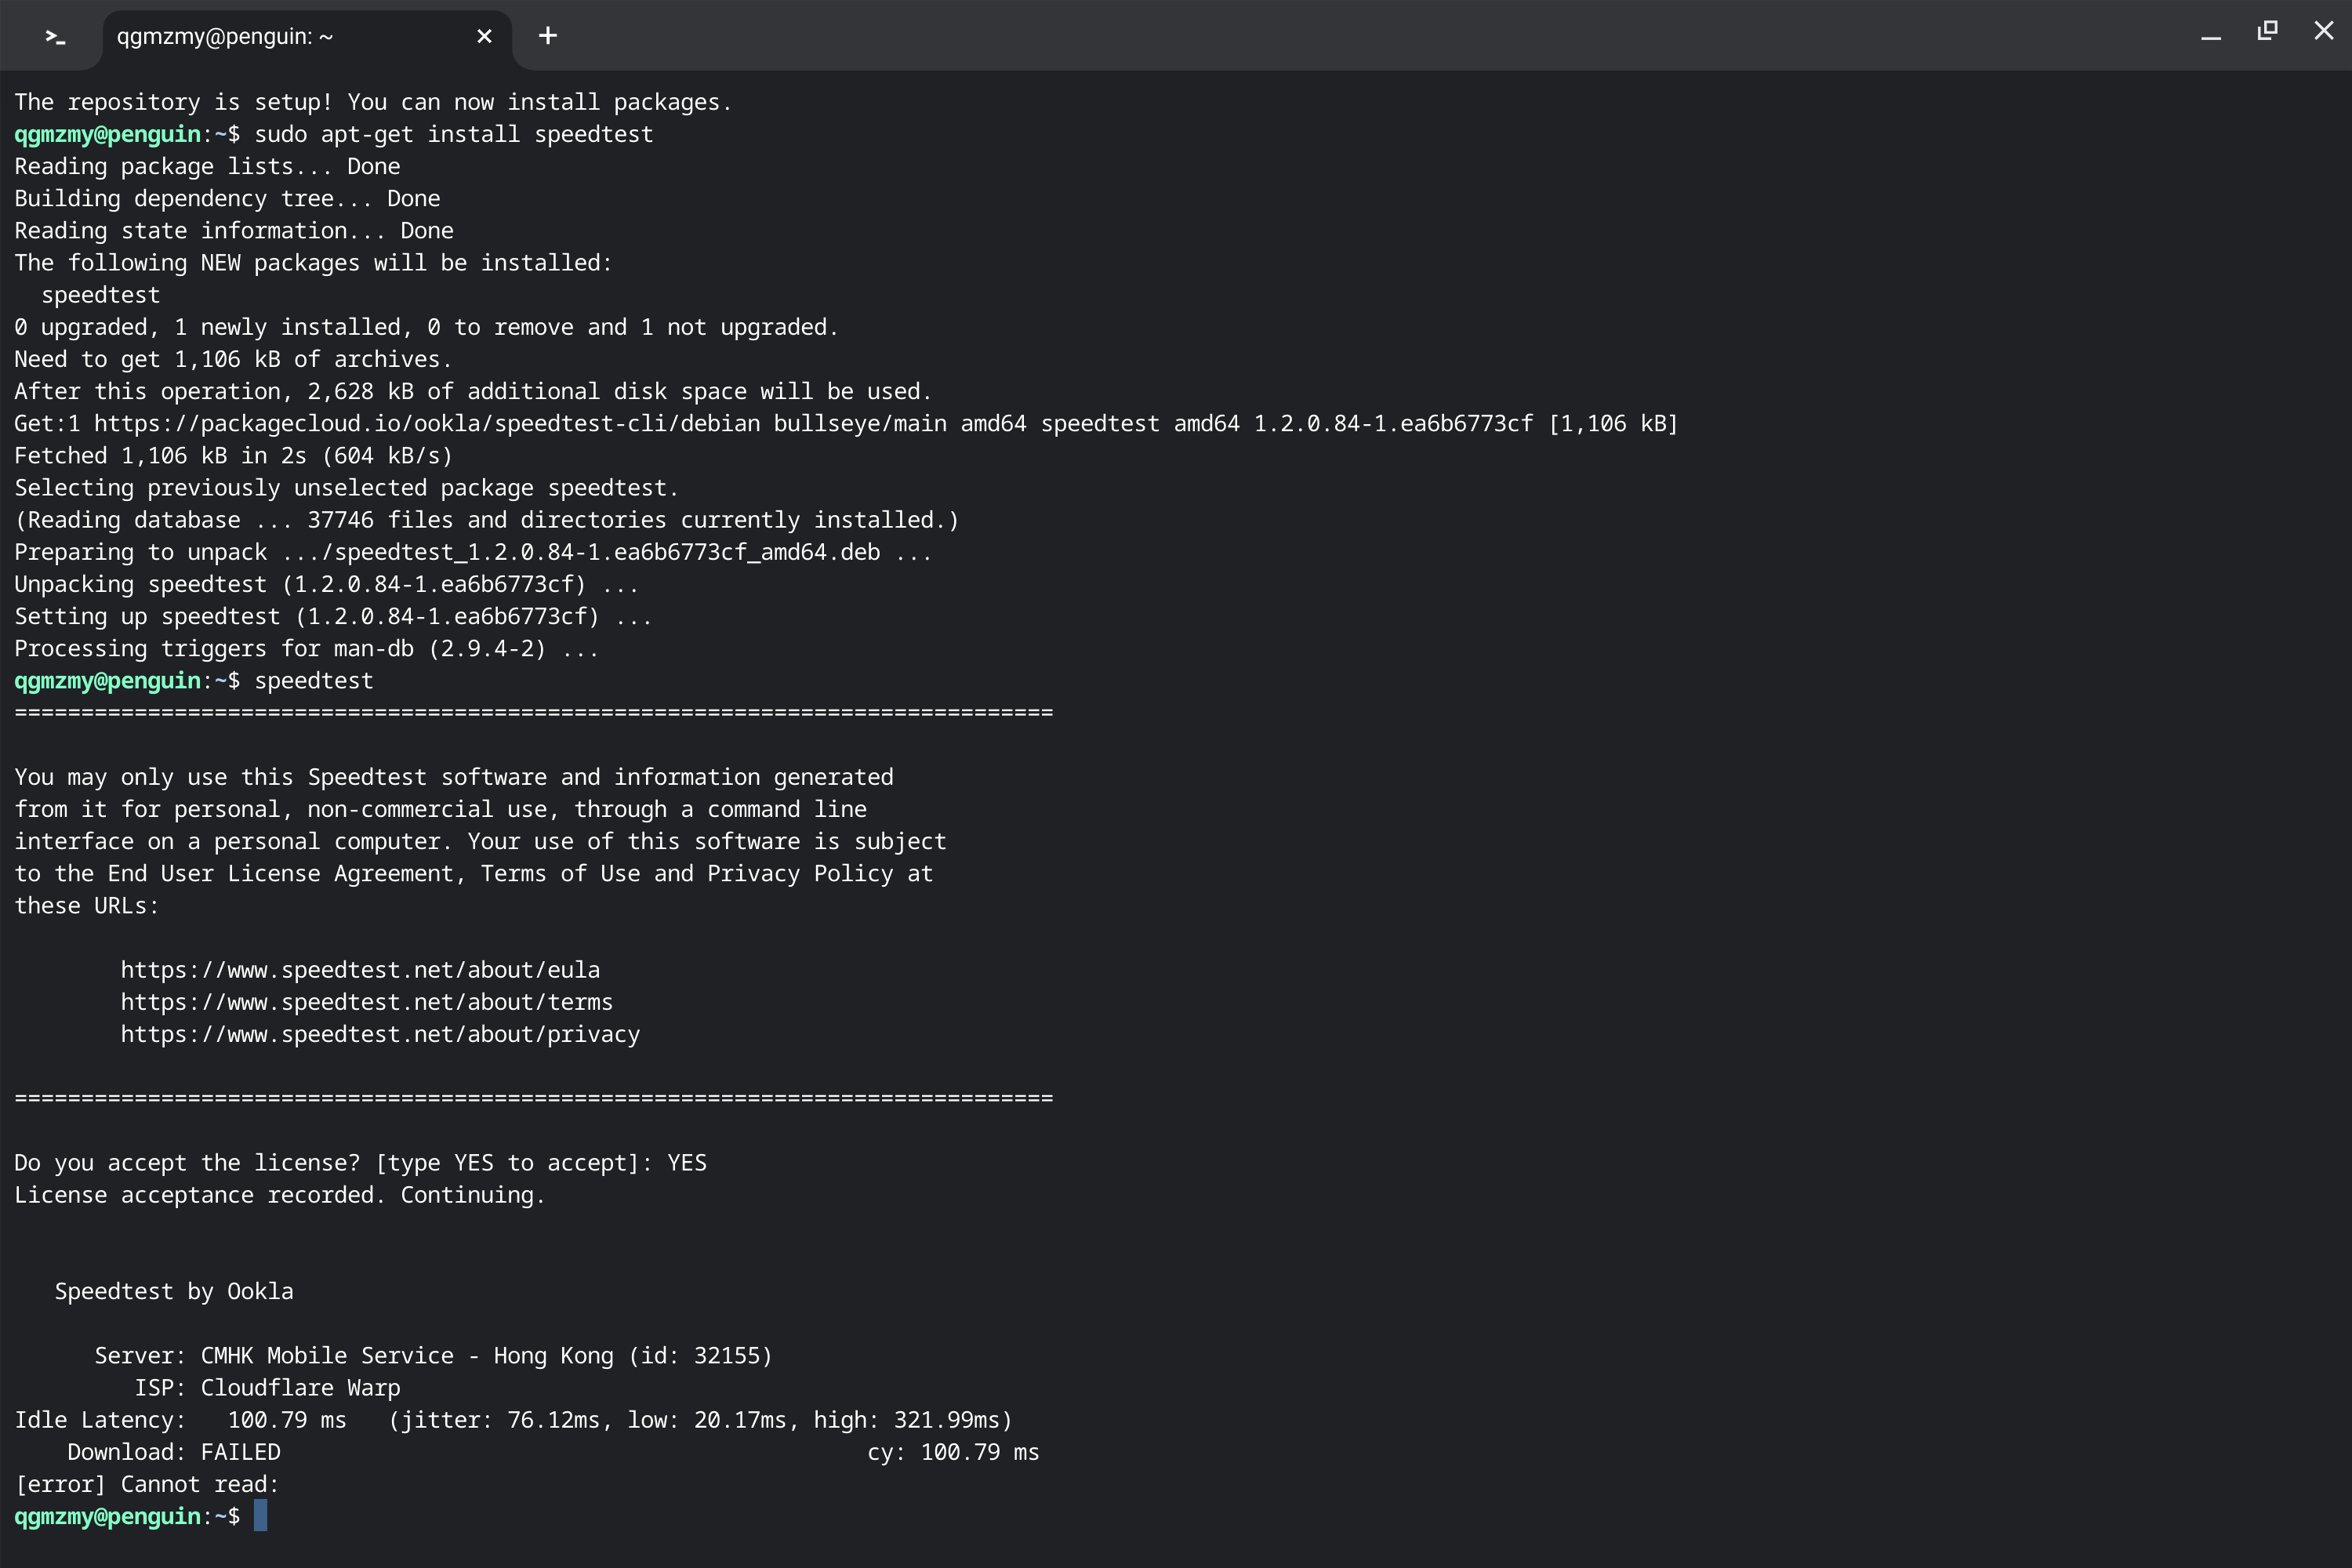Select the qgmzmy@penguin: ~ tab
This screenshot has height=1568, width=2352.
coord(307,37)
